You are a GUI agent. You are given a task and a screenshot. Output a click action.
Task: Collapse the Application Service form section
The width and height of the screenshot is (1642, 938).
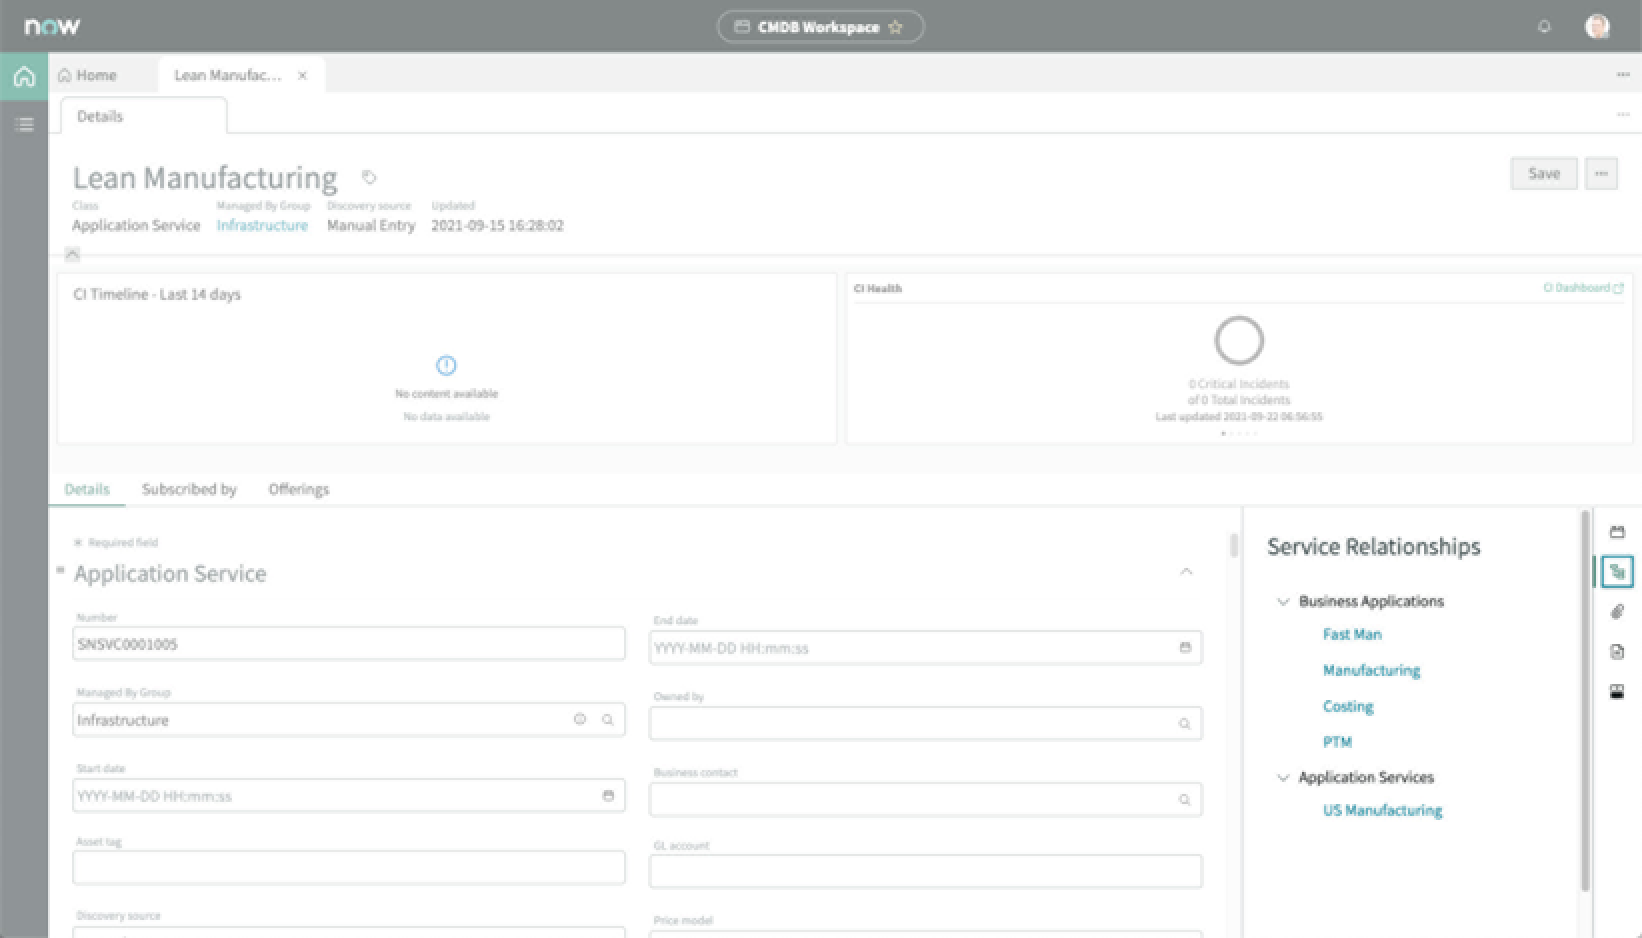1186,572
